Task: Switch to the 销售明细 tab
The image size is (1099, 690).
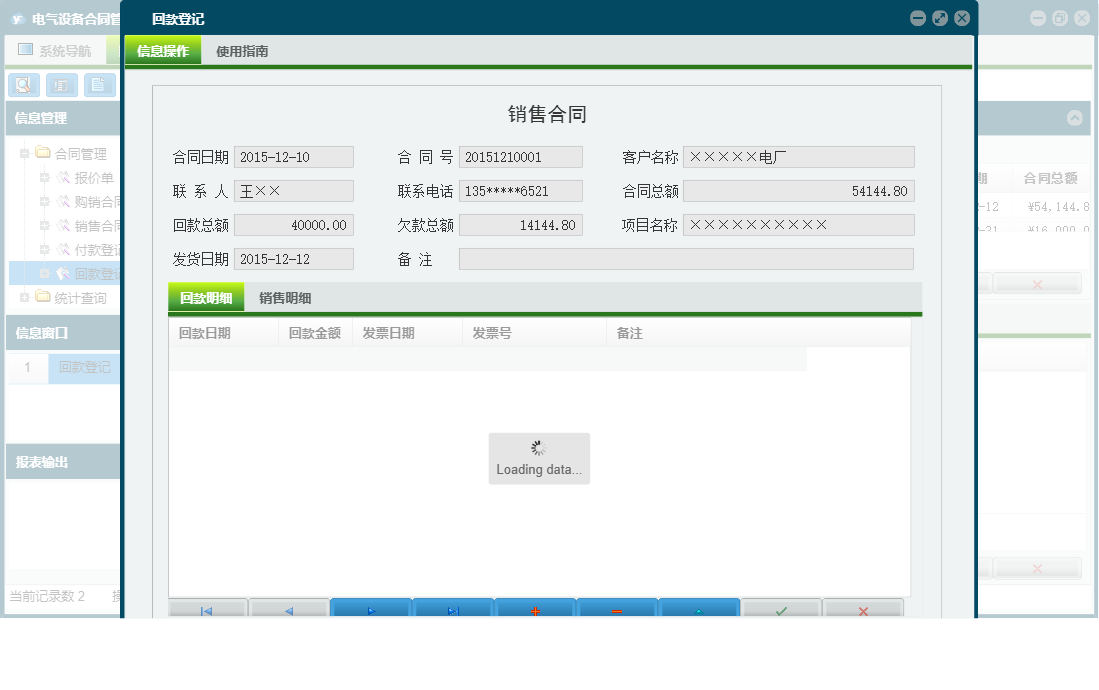Action: (x=286, y=298)
